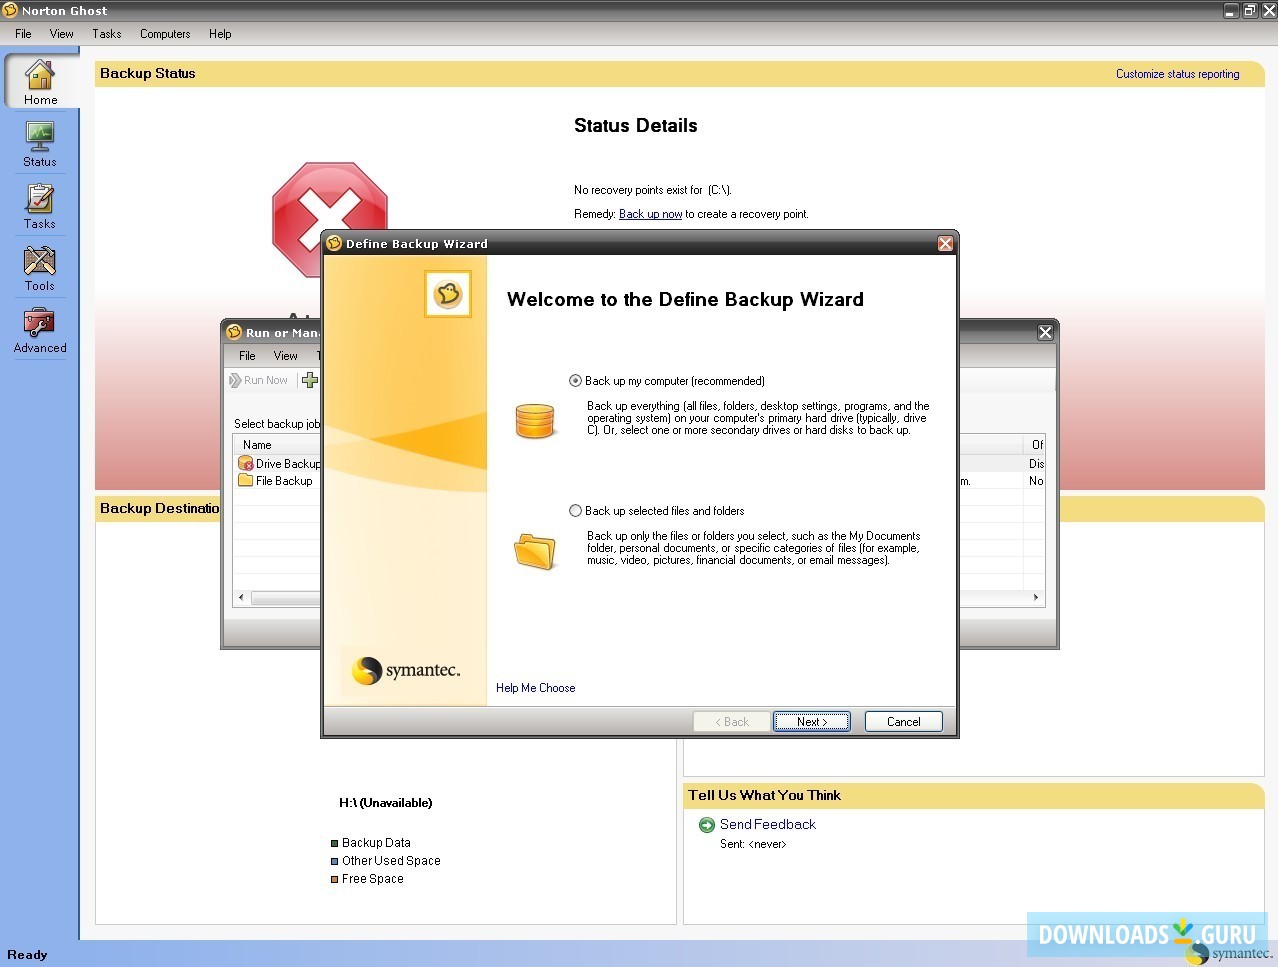Select the File Backup job icon
This screenshot has width=1278, height=967.
(x=245, y=481)
